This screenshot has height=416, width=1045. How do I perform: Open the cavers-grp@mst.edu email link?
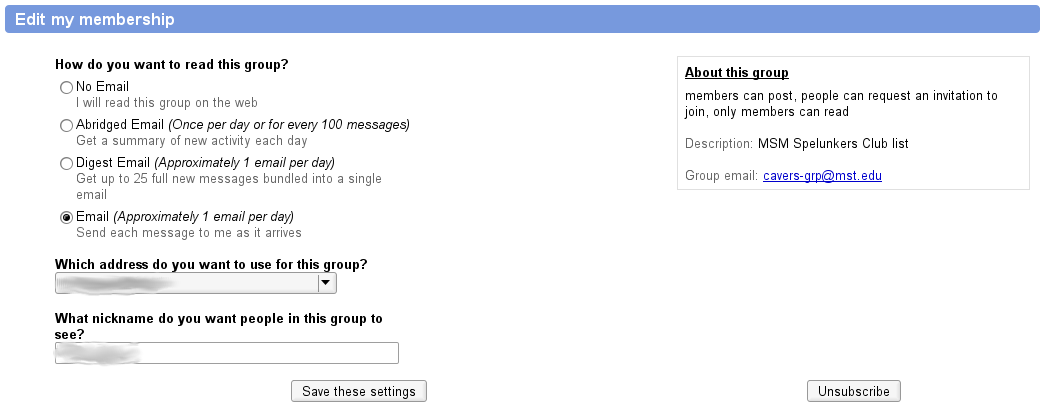click(822, 176)
